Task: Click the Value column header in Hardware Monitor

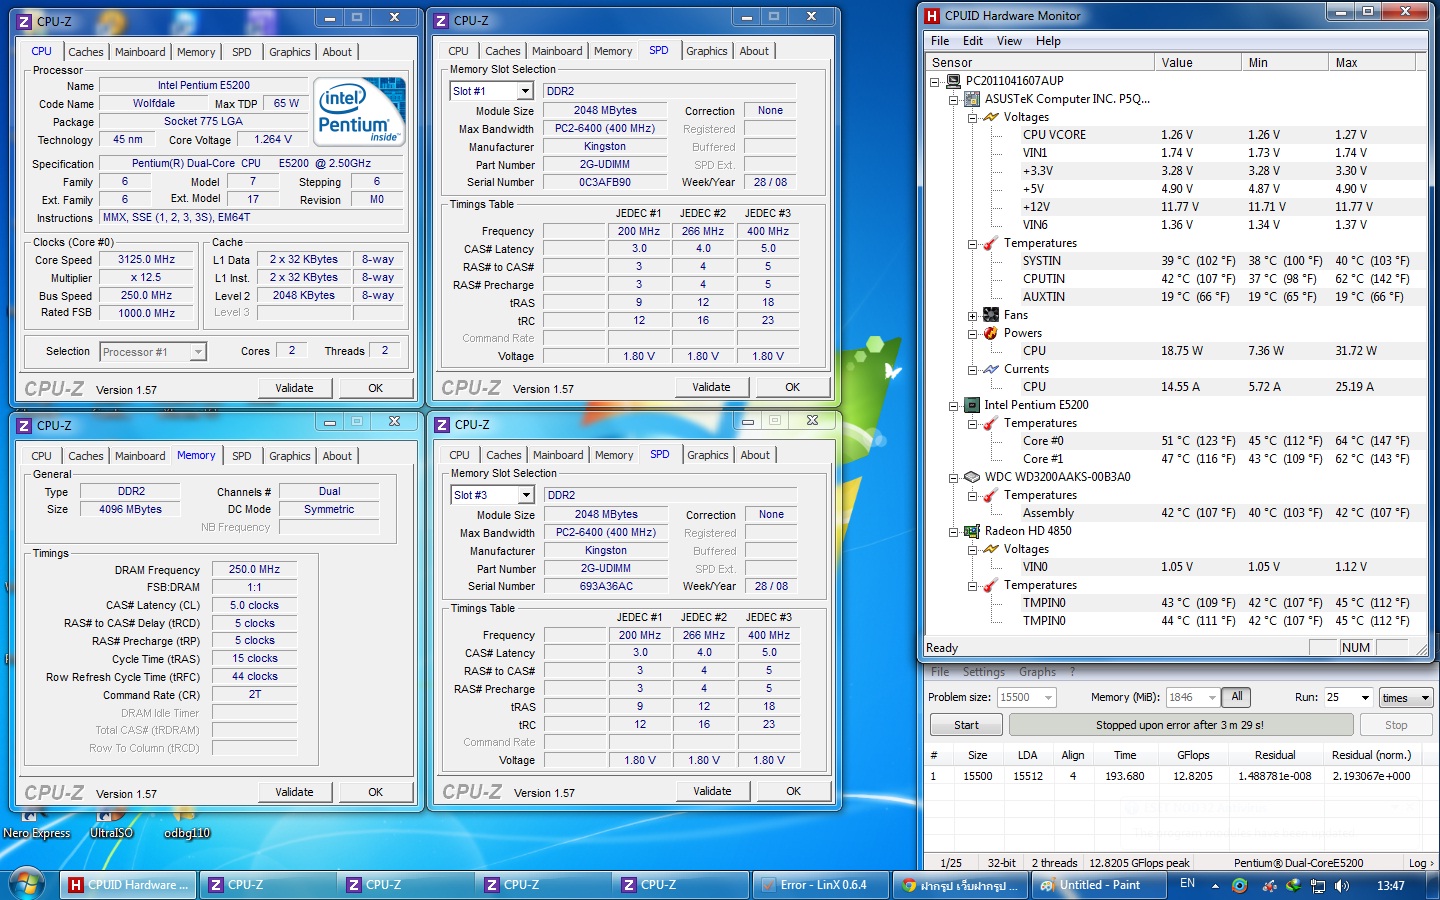Action: pos(1198,63)
